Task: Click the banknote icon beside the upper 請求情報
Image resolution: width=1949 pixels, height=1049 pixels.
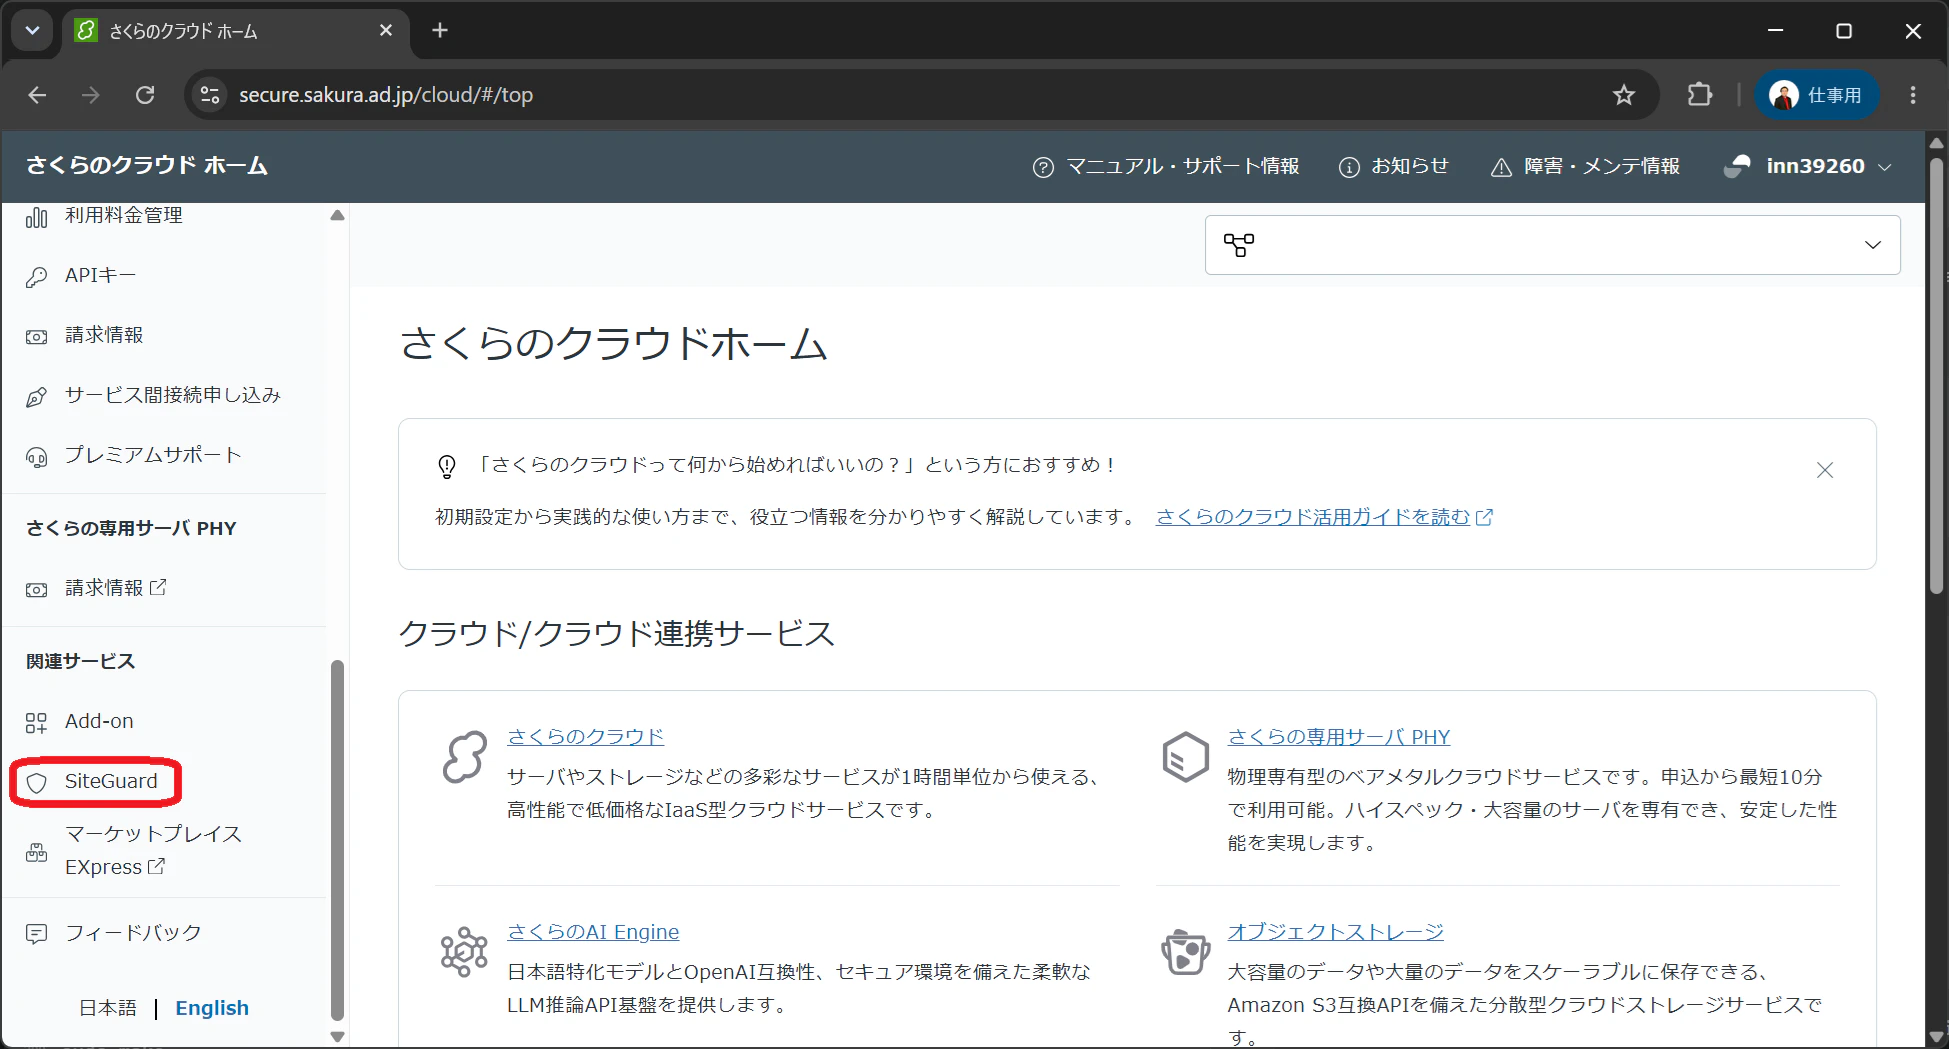Action: (36, 337)
